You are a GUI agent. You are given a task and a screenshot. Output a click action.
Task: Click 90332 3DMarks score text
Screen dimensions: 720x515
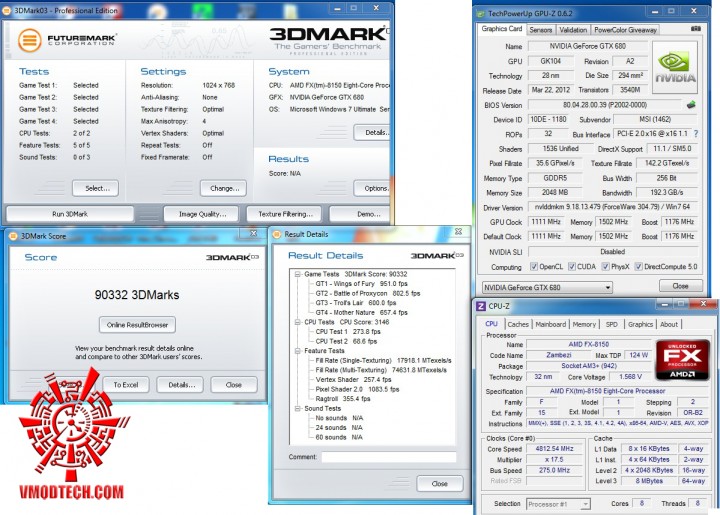point(137,295)
